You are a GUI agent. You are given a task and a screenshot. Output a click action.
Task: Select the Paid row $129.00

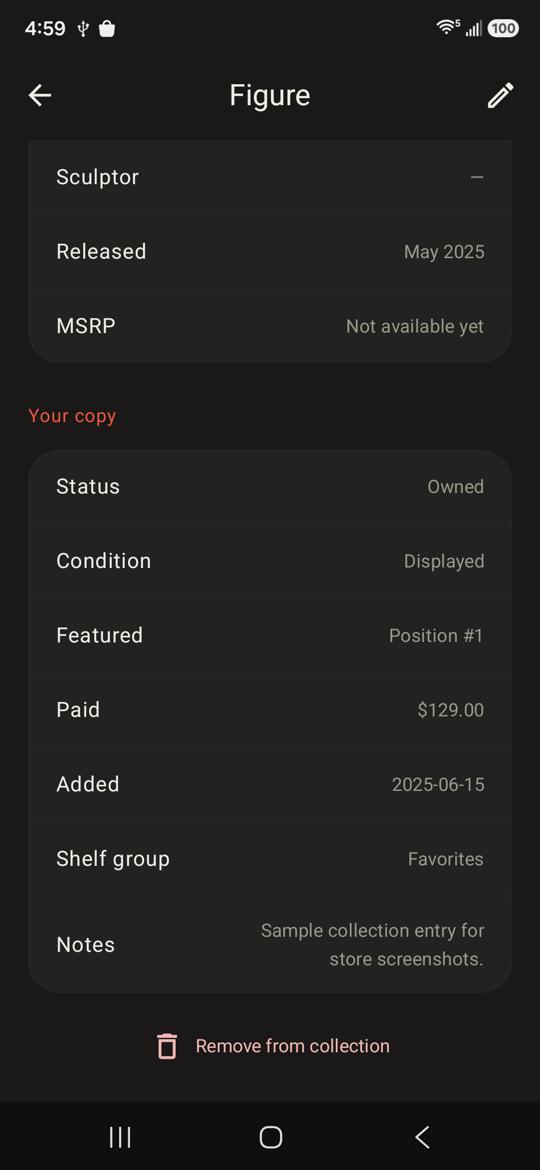pyautogui.click(x=270, y=710)
